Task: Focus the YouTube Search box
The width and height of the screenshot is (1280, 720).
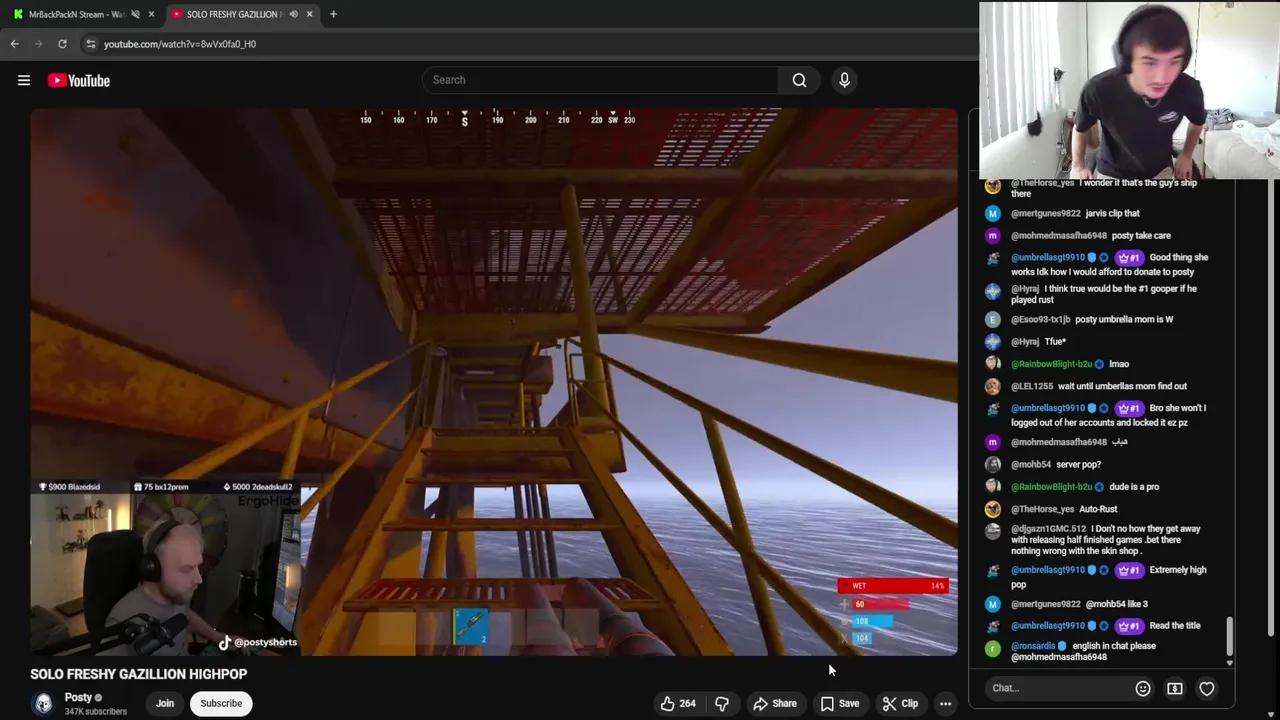Action: coord(600,80)
